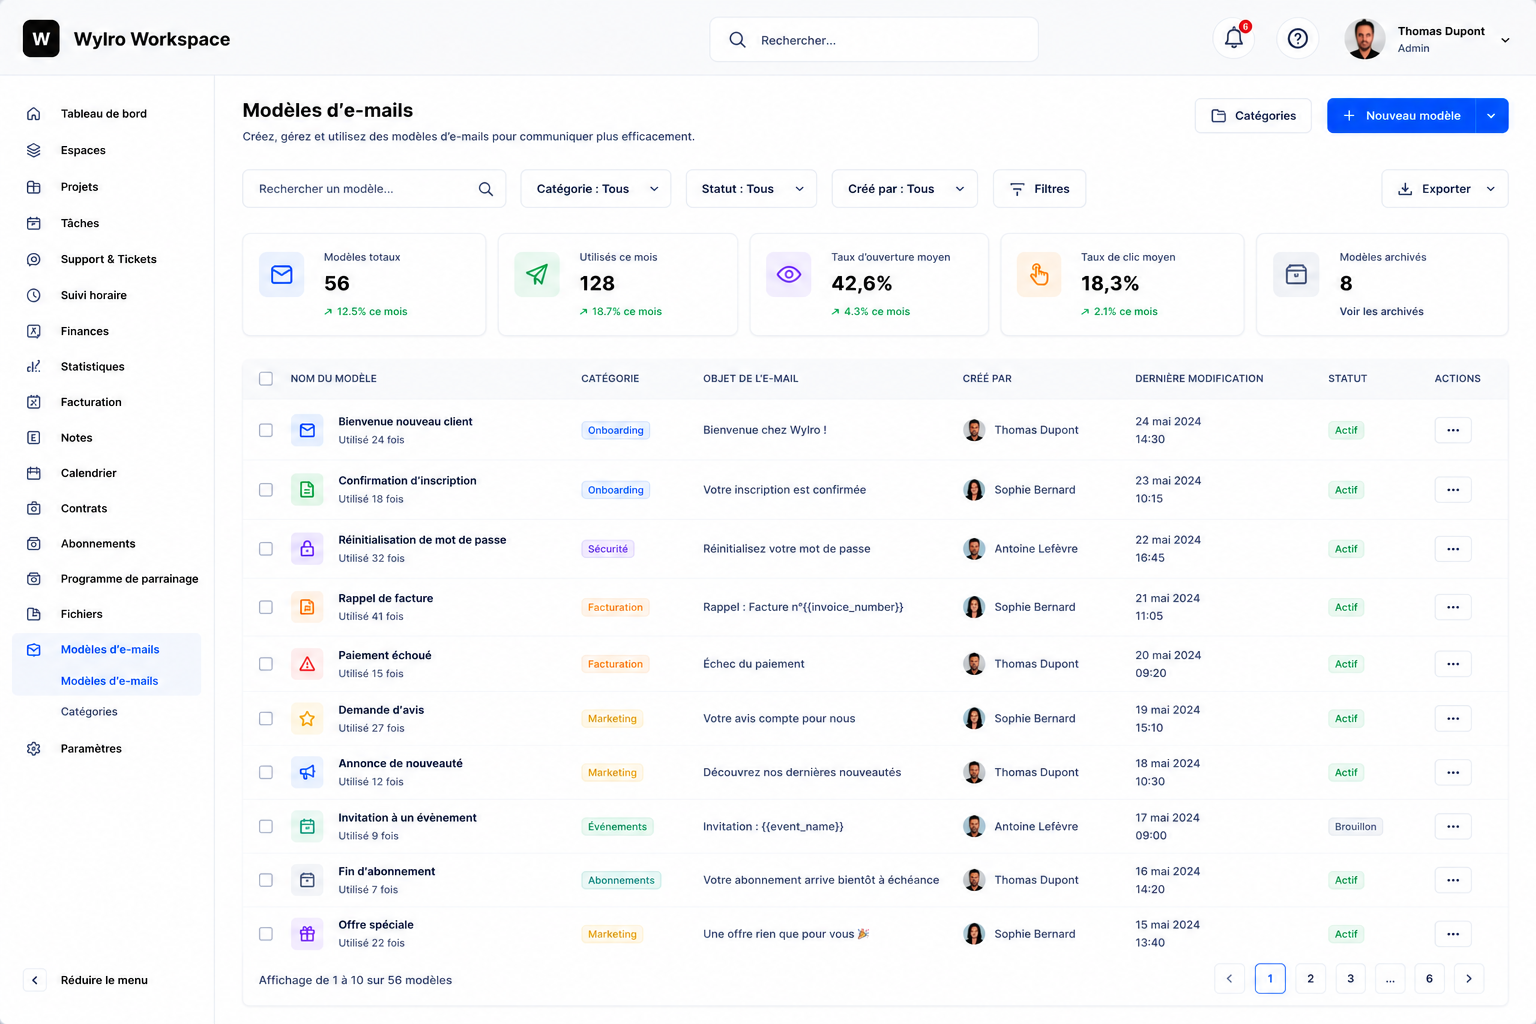The image size is (1536, 1024).
Task: Focus the global Rechercher field
Action: tap(874, 40)
